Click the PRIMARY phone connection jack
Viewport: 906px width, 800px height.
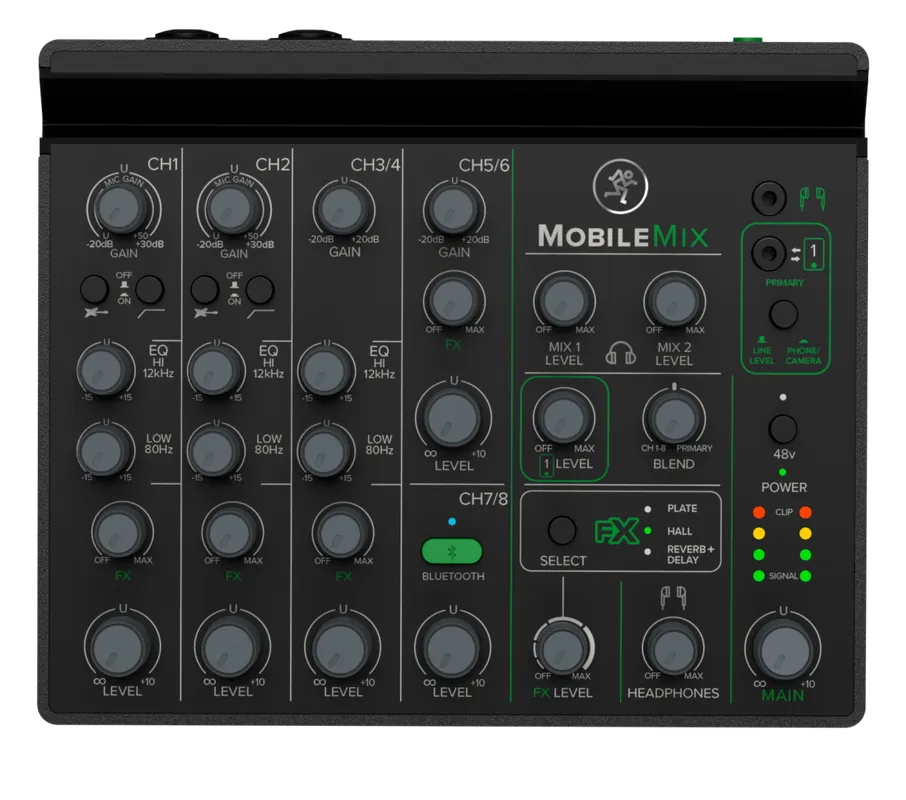coord(768,253)
